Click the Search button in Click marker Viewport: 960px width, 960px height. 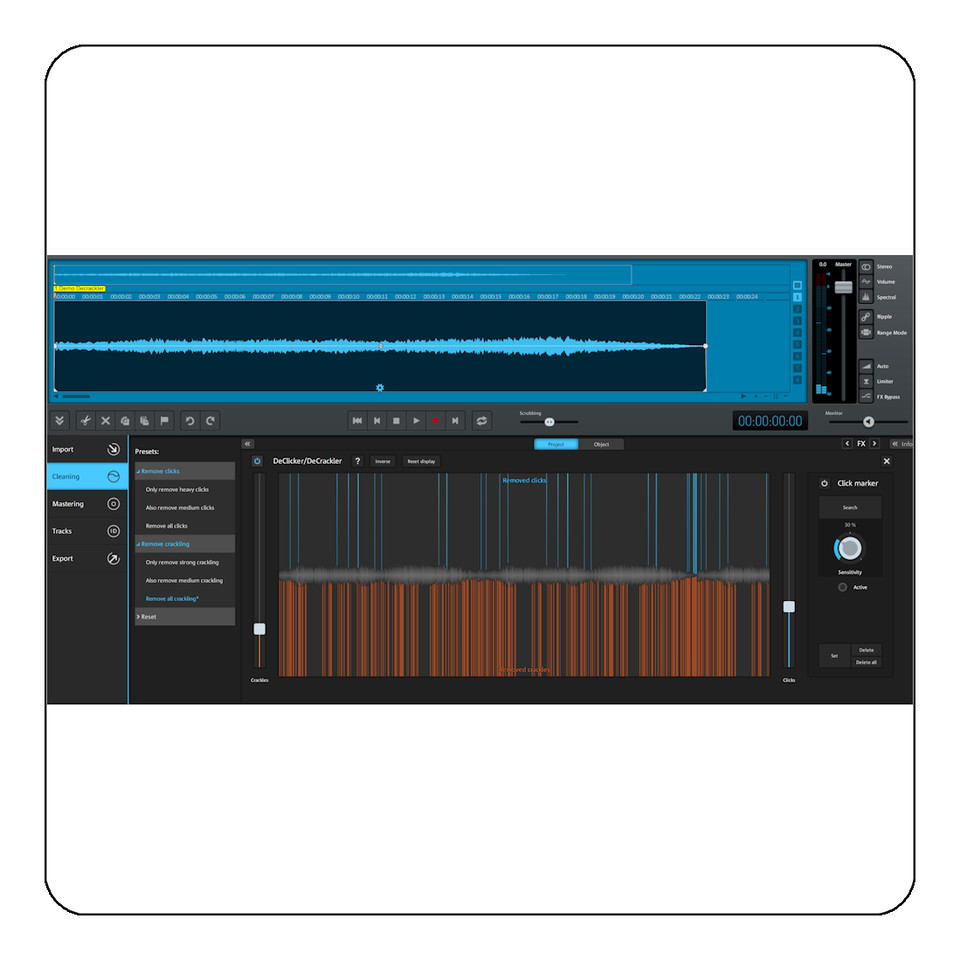(x=850, y=508)
